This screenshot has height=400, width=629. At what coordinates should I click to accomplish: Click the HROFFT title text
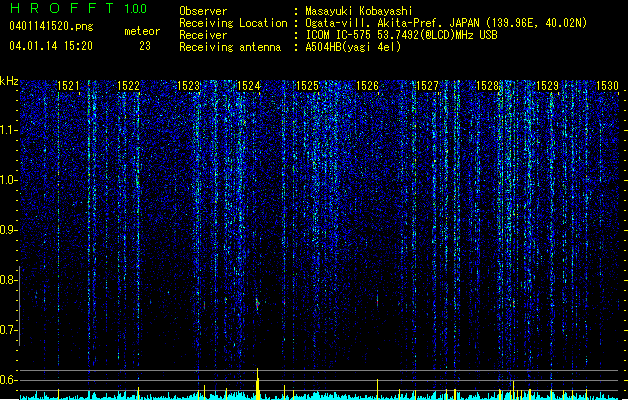point(63,8)
